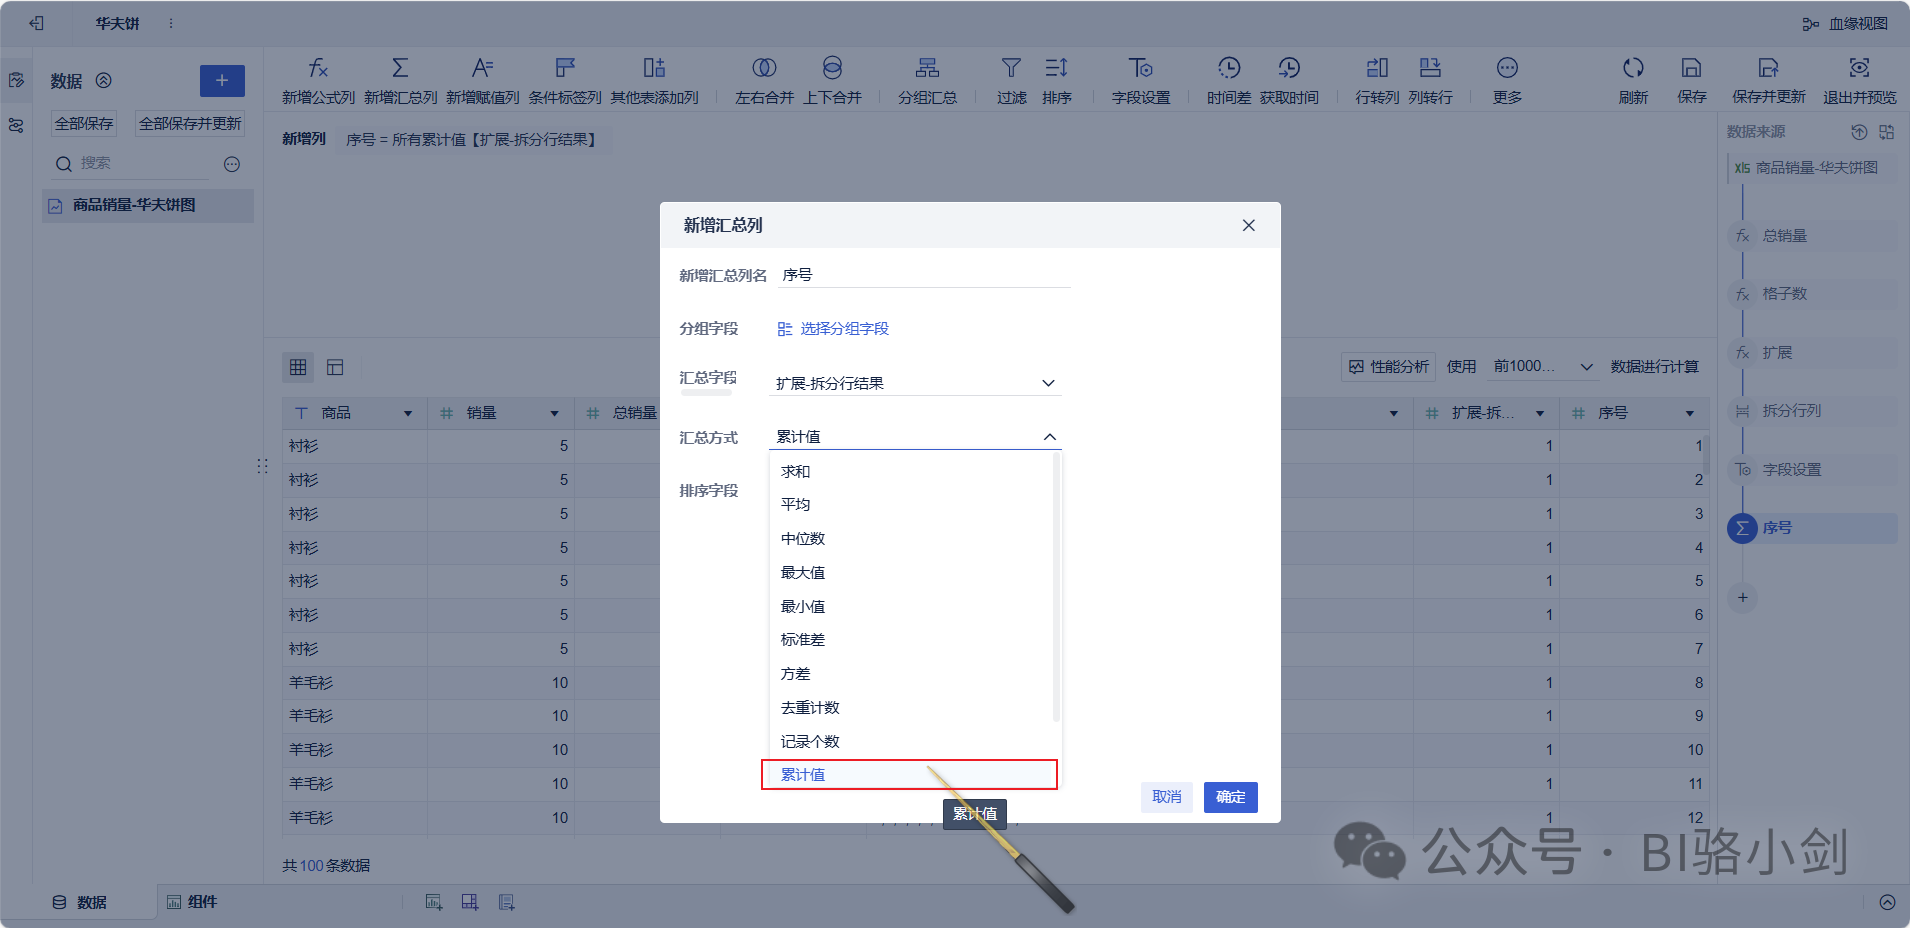Click the 全部保存并更新 button

click(190, 124)
